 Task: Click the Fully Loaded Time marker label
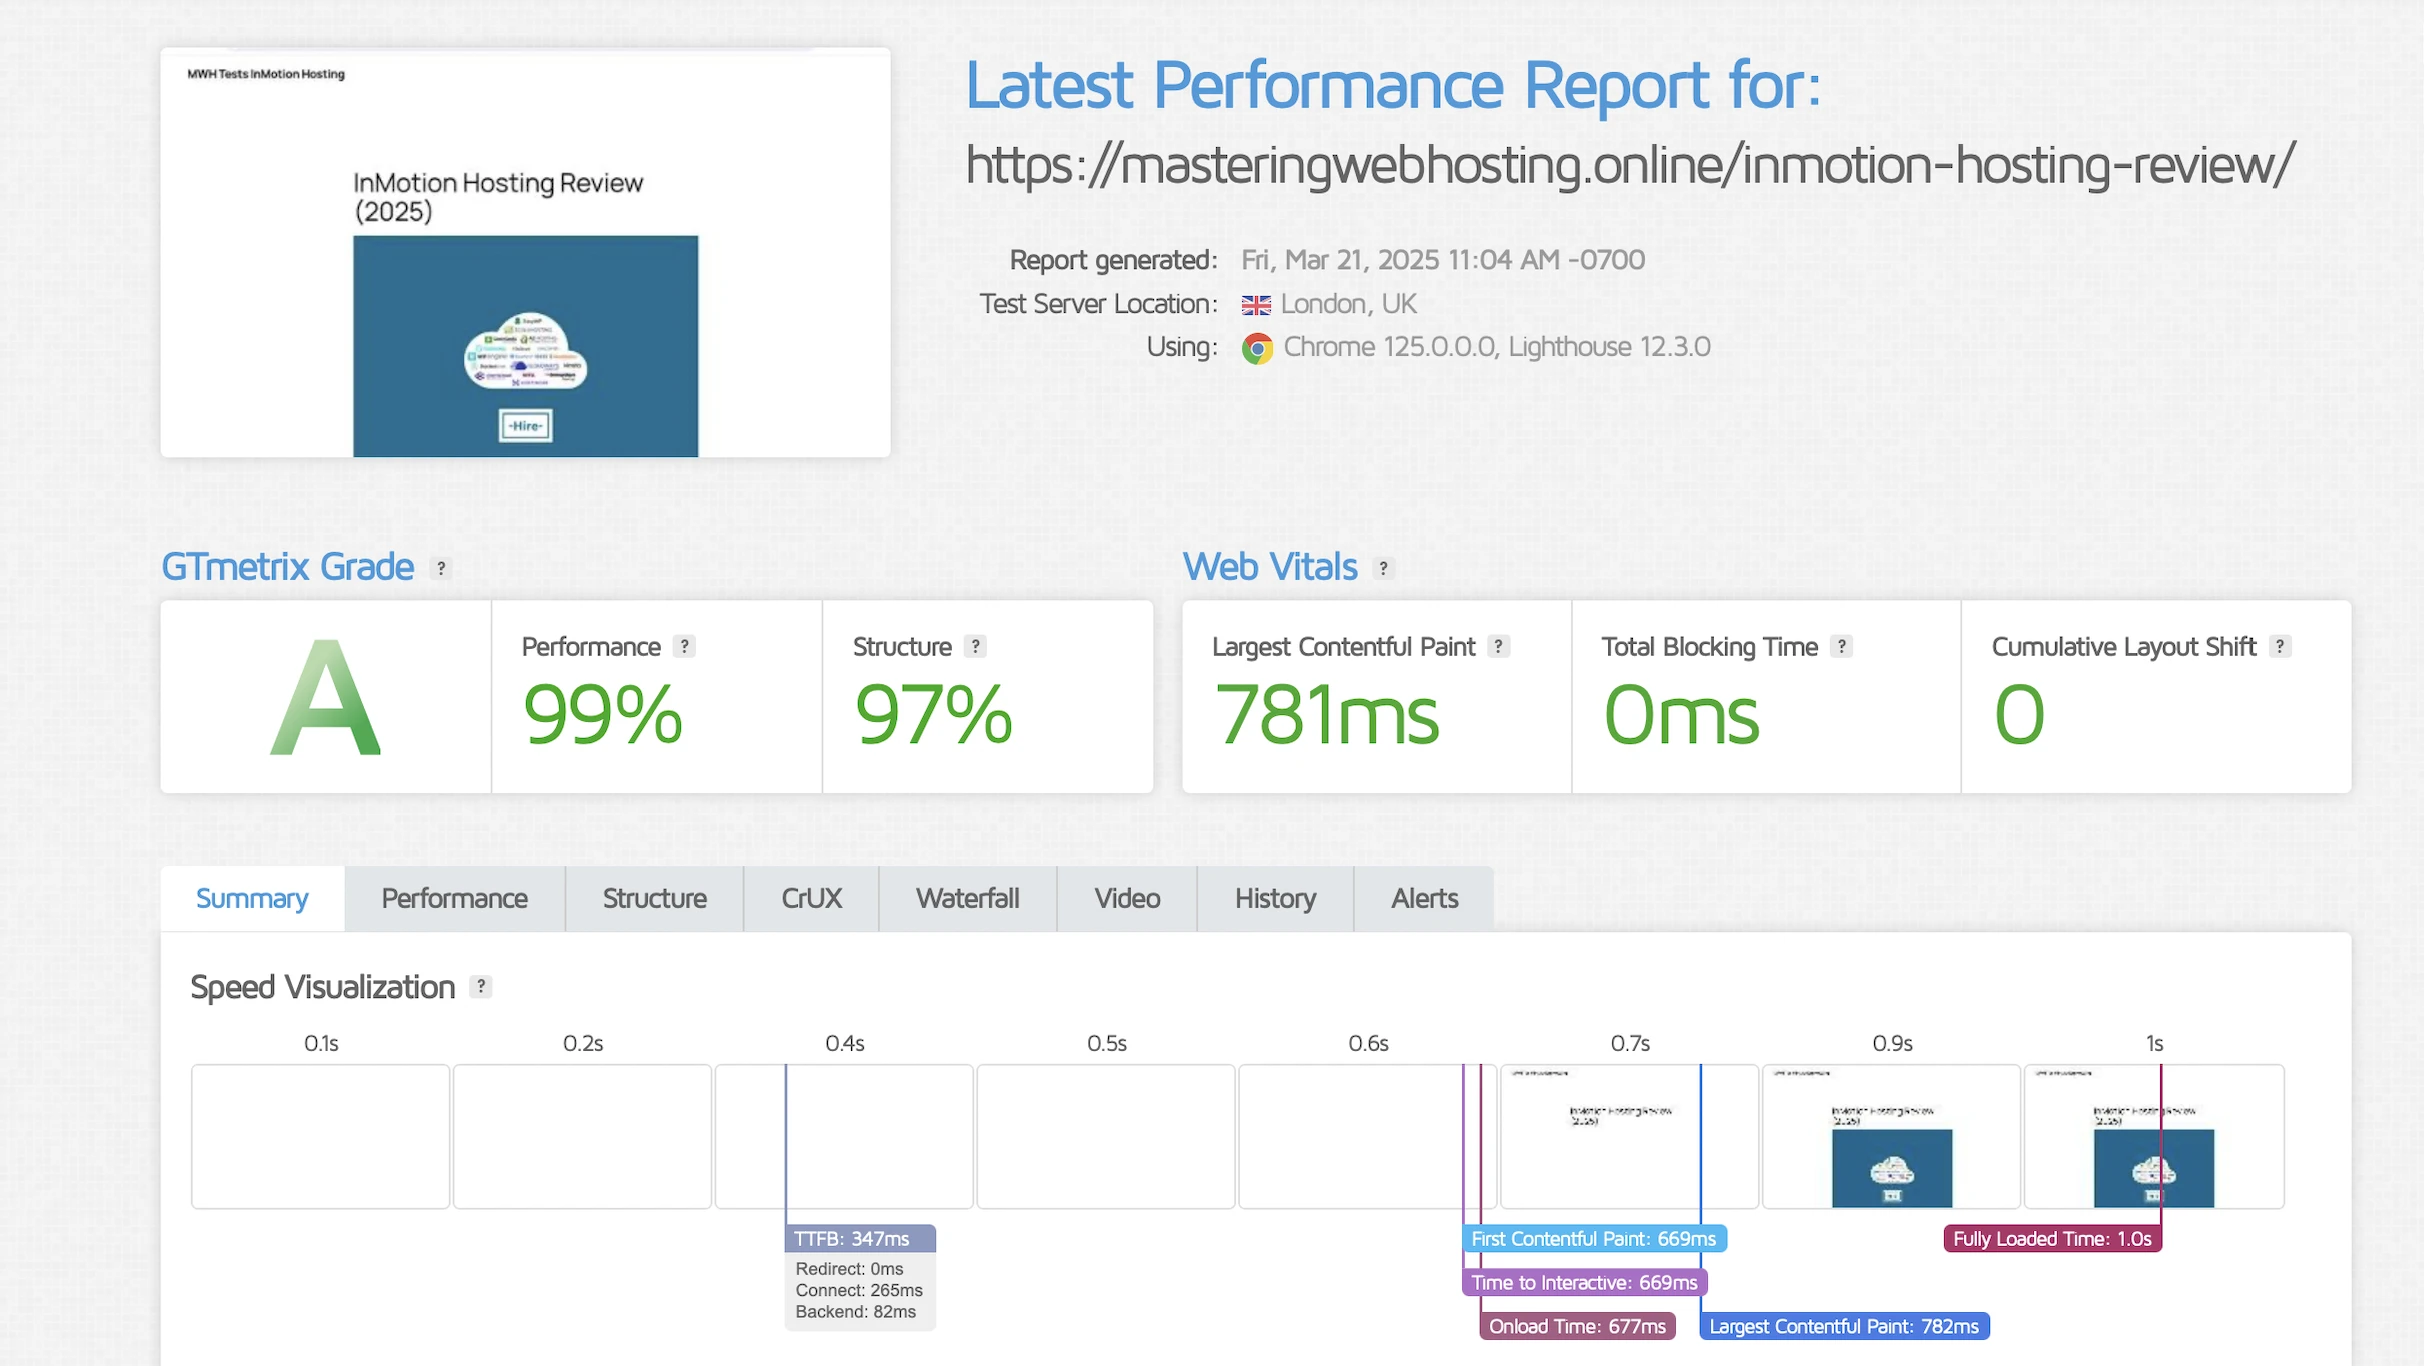(2052, 1239)
